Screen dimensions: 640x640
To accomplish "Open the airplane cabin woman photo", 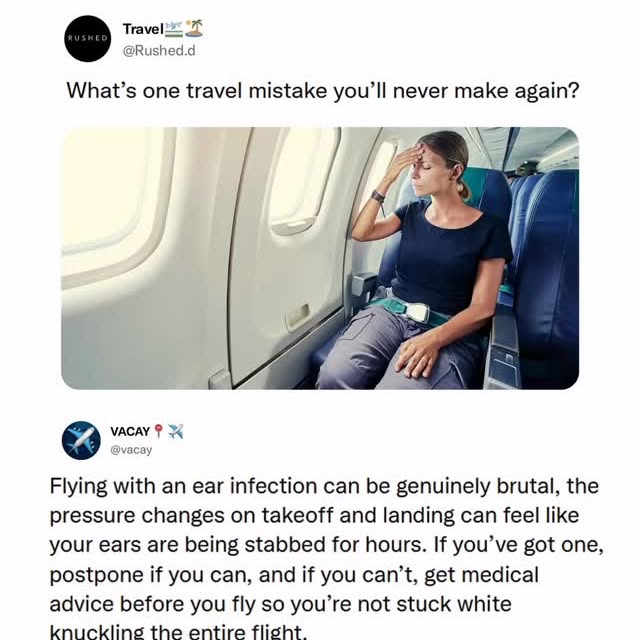I will pos(320,258).
